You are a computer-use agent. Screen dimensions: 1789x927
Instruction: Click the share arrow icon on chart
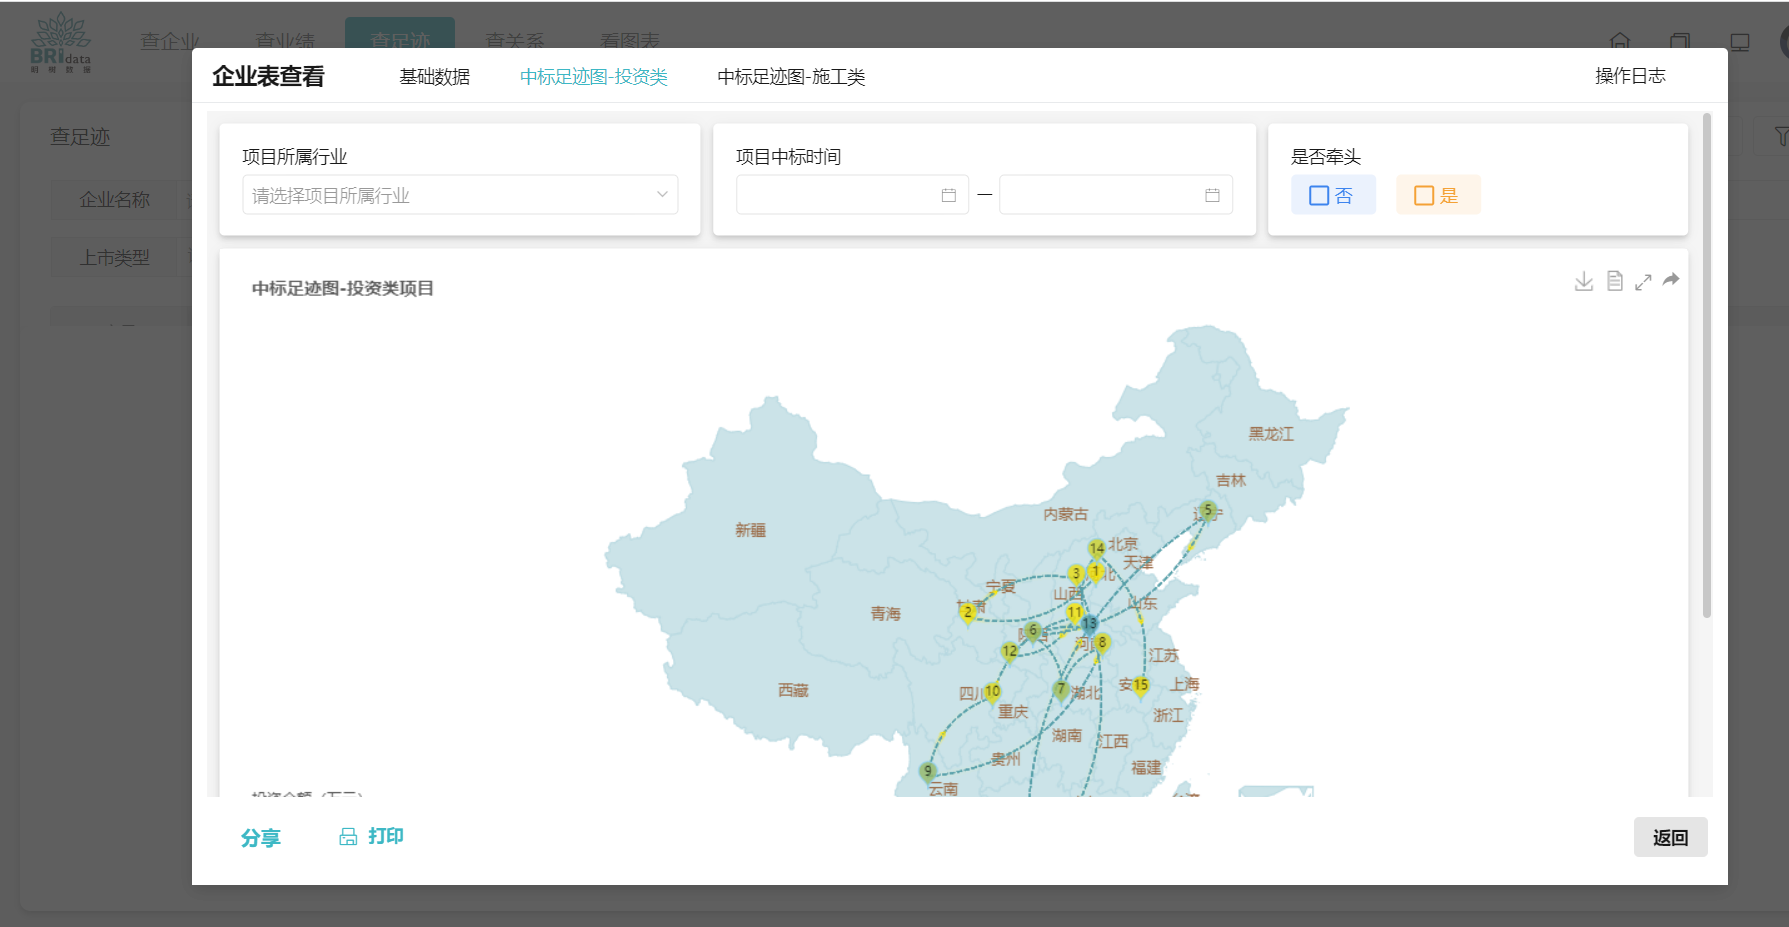pyautogui.click(x=1671, y=280)
